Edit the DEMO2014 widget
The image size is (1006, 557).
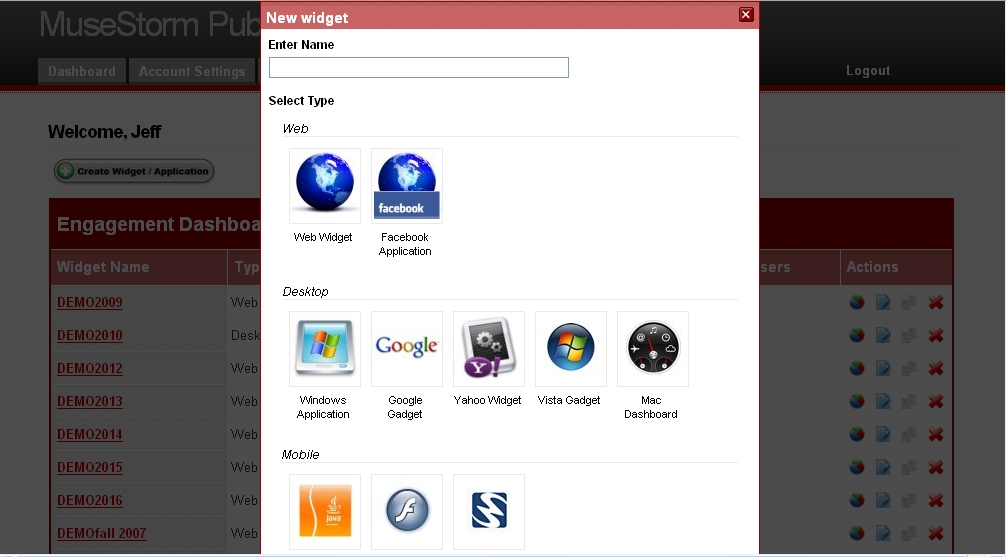883,434
